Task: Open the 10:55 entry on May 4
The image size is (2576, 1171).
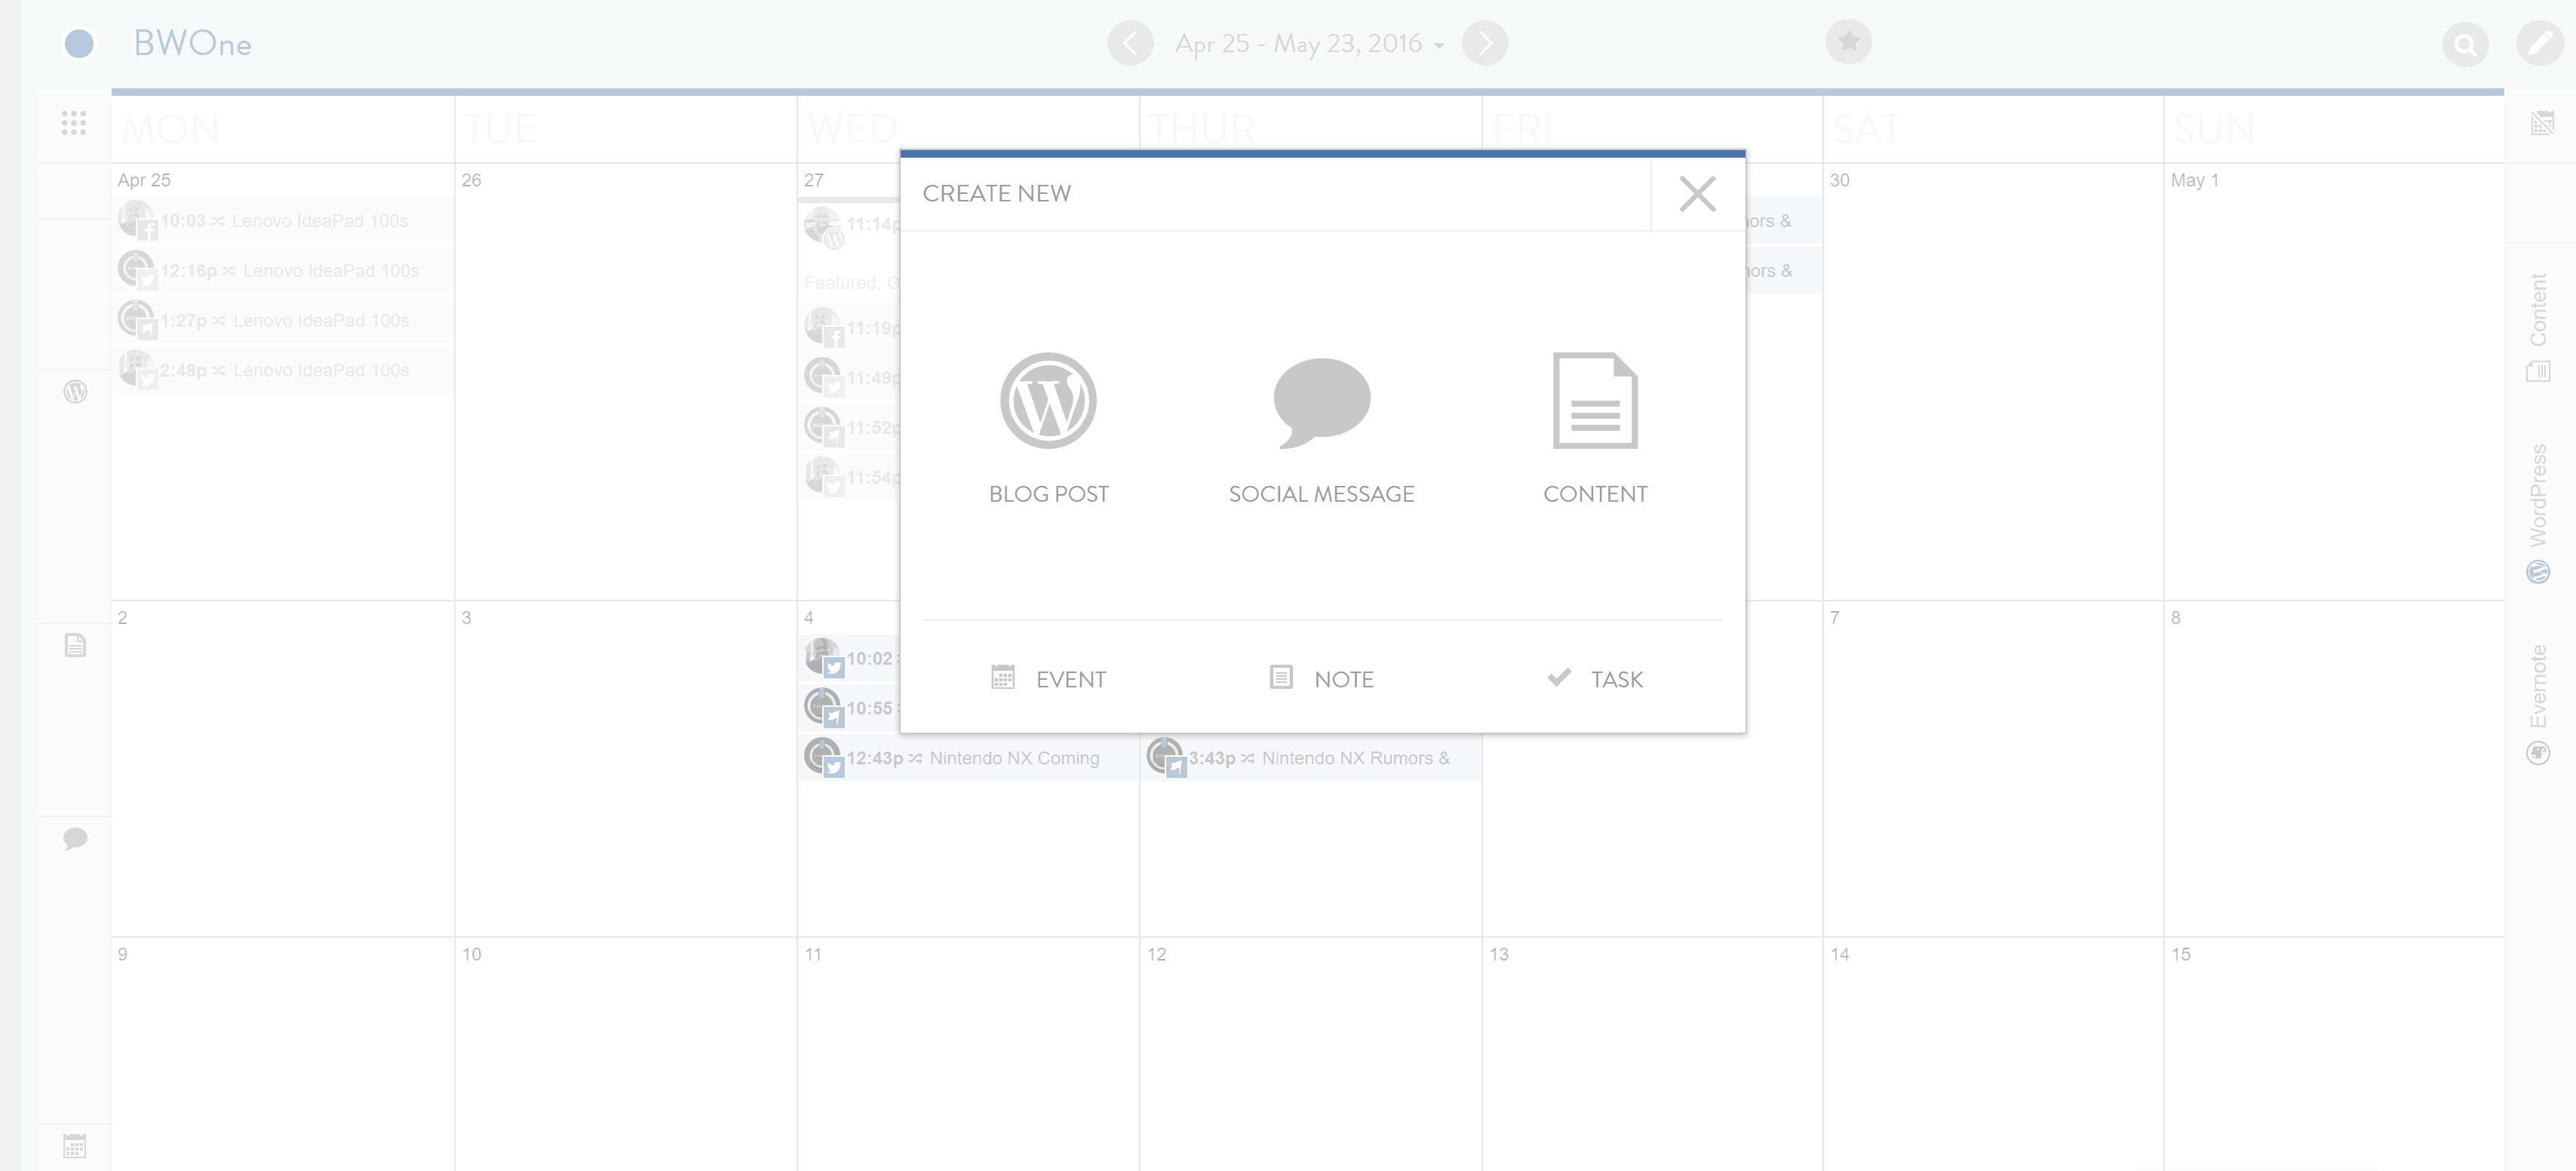Action: tap(850, 708)
